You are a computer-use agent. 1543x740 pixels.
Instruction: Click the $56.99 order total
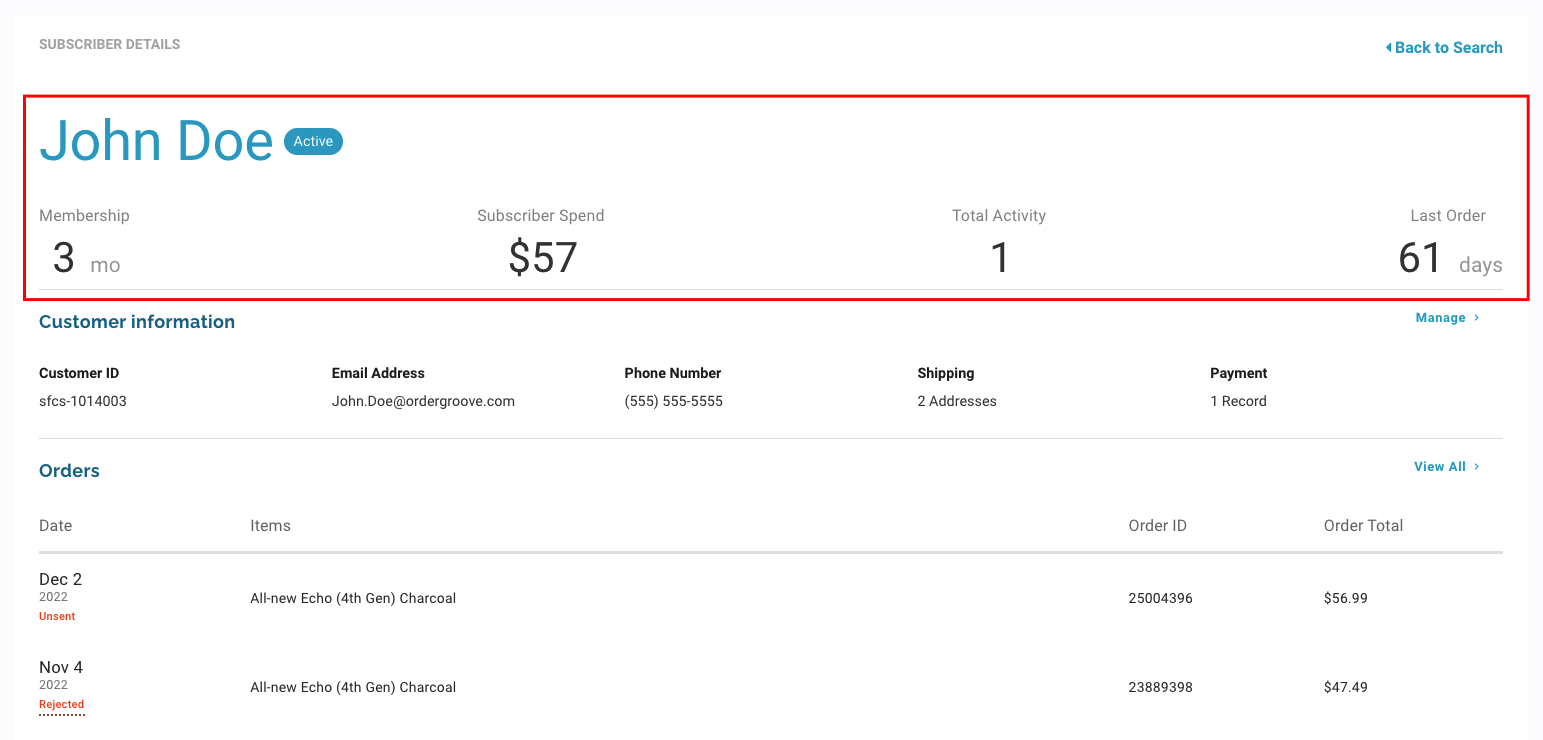coord(1346,599)
